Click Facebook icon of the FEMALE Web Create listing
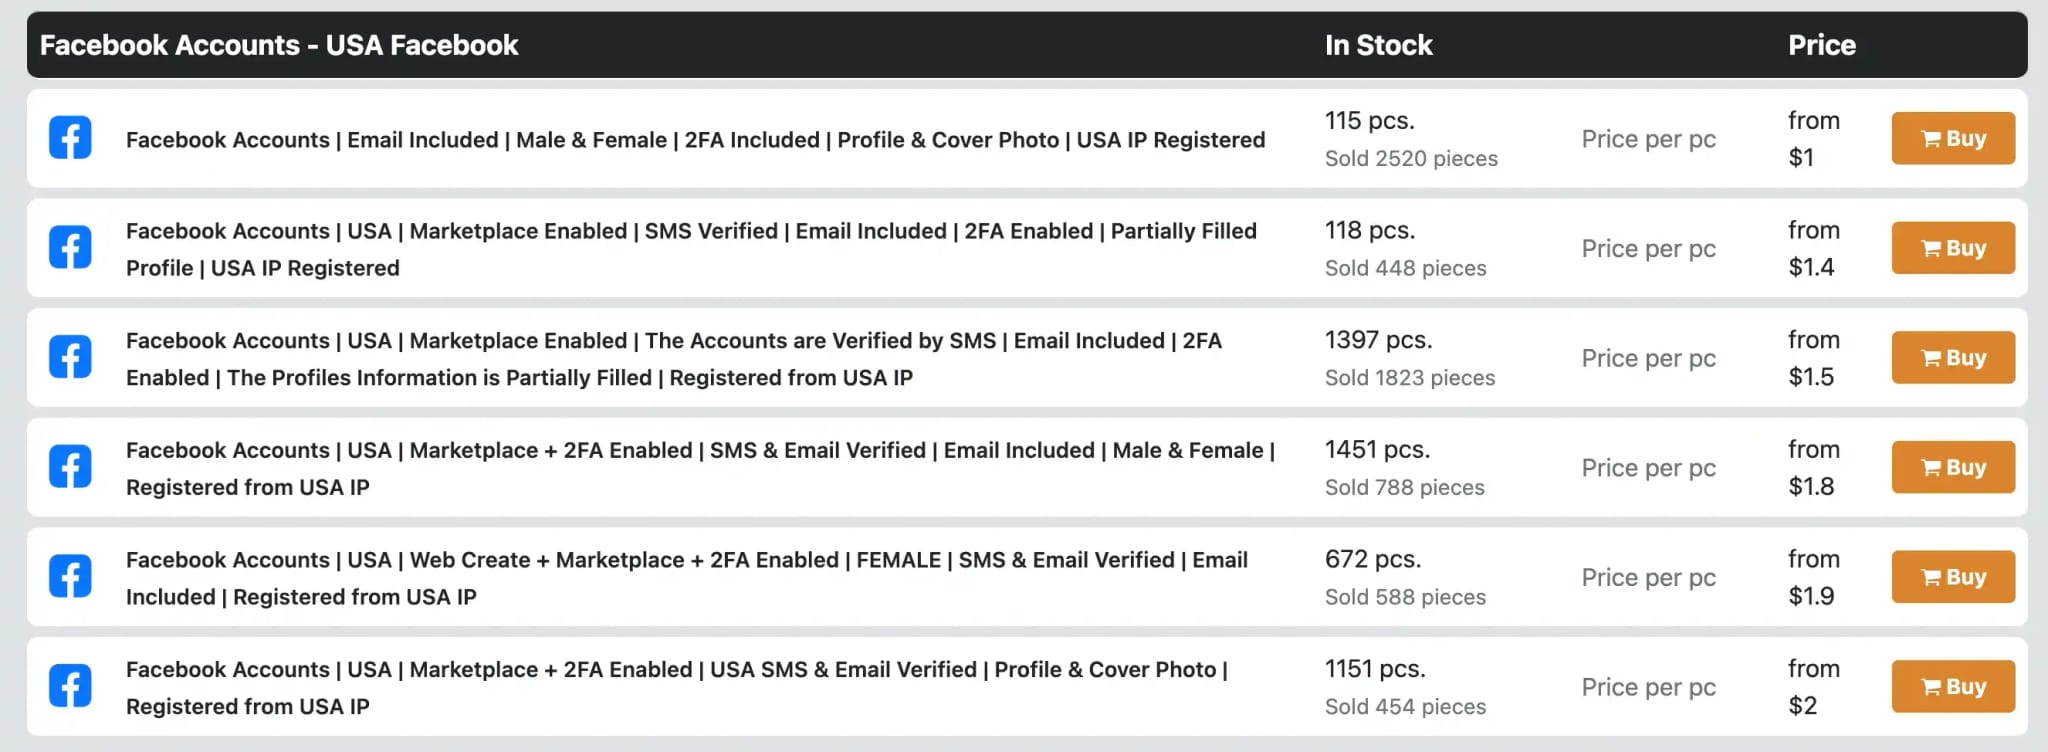Screen dimensions: 2048x752 pos(70,577)
